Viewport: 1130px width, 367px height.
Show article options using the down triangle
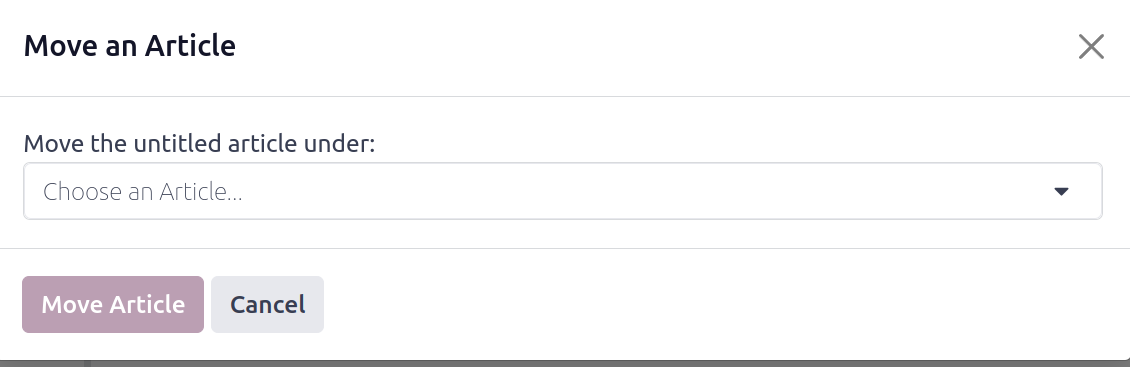[1061, 191]
